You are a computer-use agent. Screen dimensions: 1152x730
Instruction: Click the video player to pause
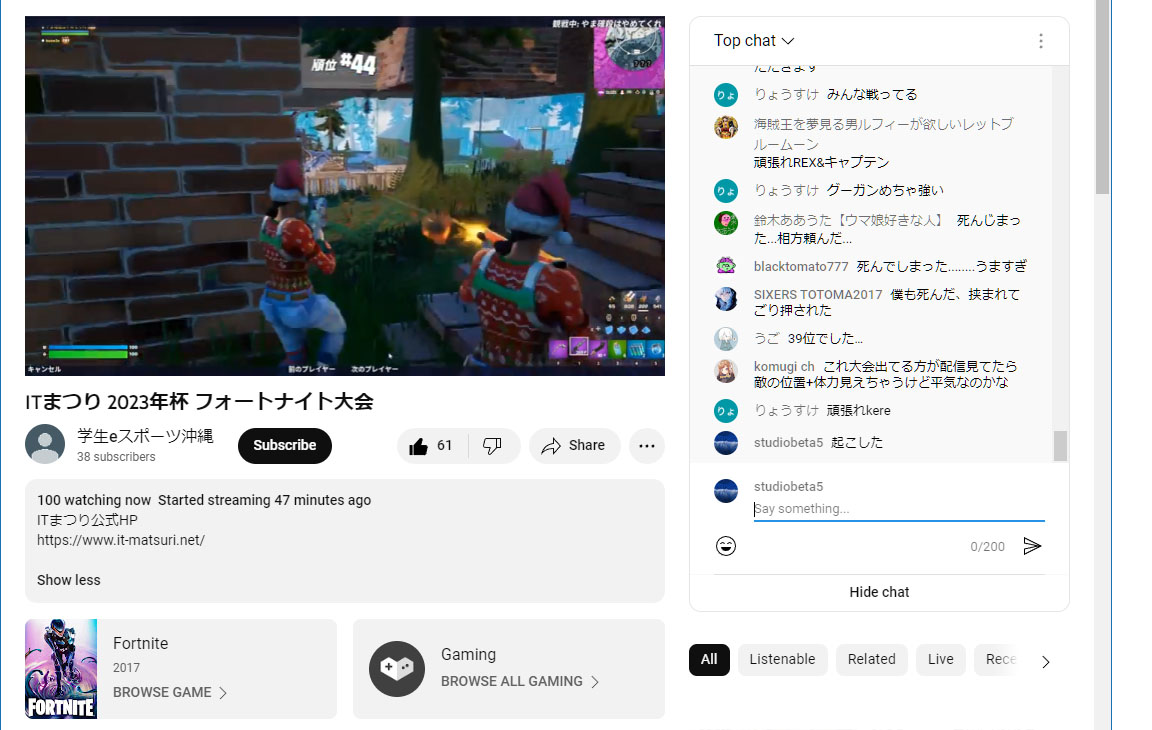[x=345, y=196]
